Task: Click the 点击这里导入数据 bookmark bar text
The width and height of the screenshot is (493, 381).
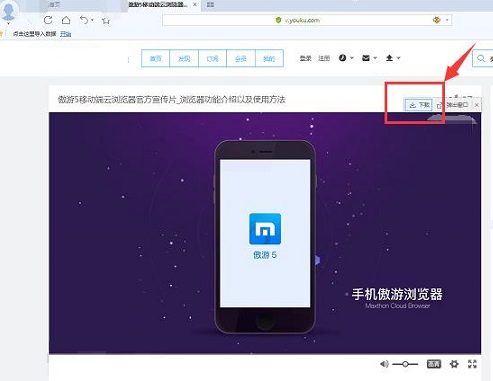Action: tap(34, 34)
